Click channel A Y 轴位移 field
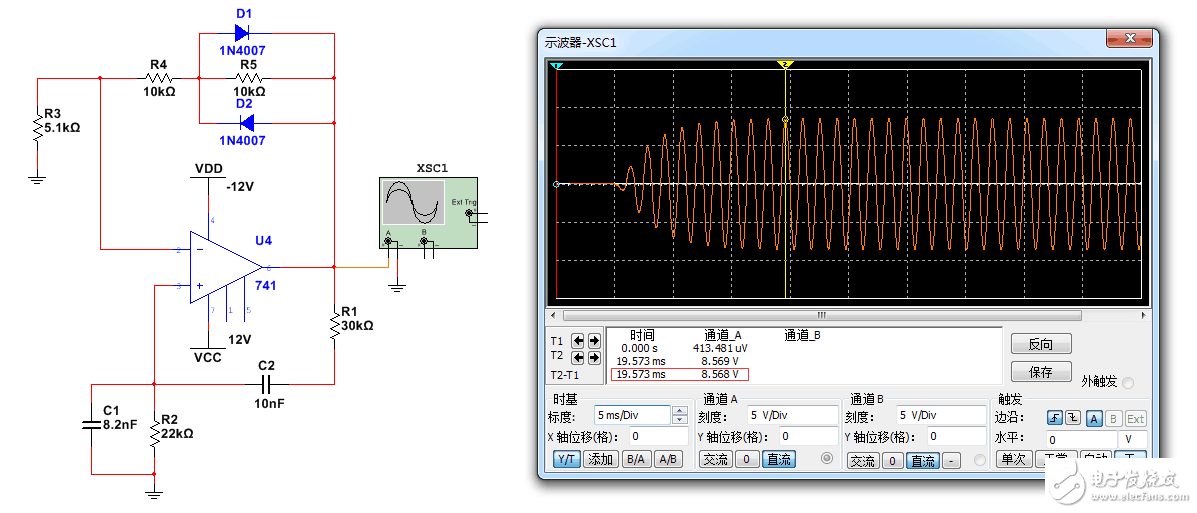 click(808, 437)
